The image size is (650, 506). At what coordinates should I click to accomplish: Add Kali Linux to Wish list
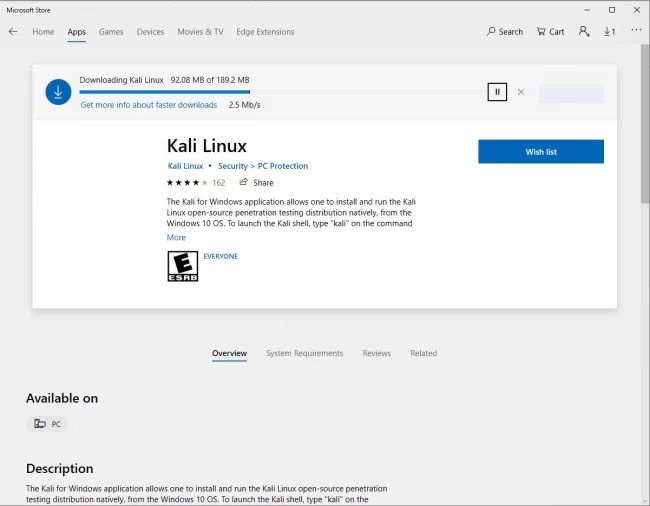click(541, 152)
